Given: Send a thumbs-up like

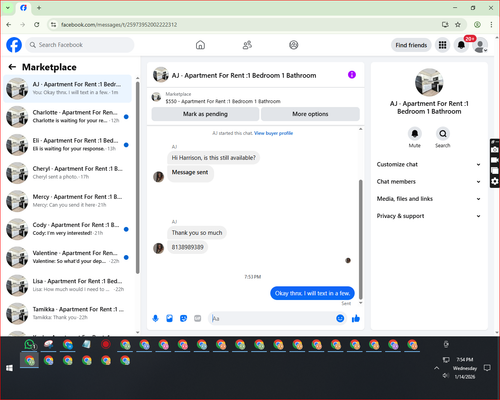Looking at the screenshot, I should [356, 319].
